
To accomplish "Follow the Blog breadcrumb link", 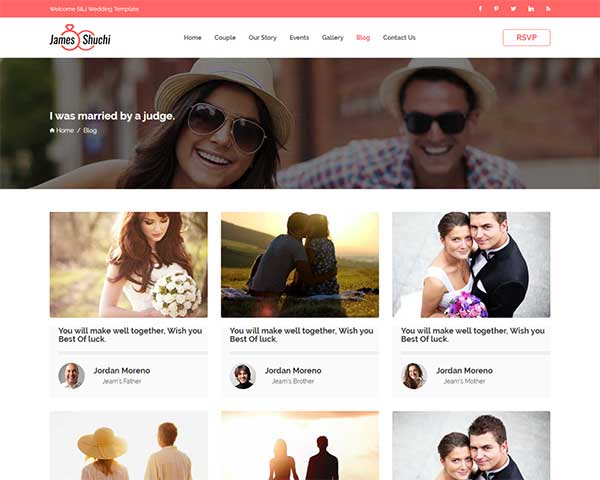I will (90, 130).
